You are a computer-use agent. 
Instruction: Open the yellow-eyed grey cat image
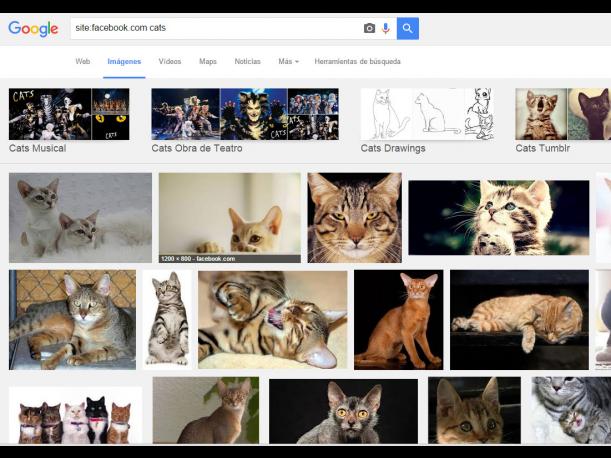(343, 411)
